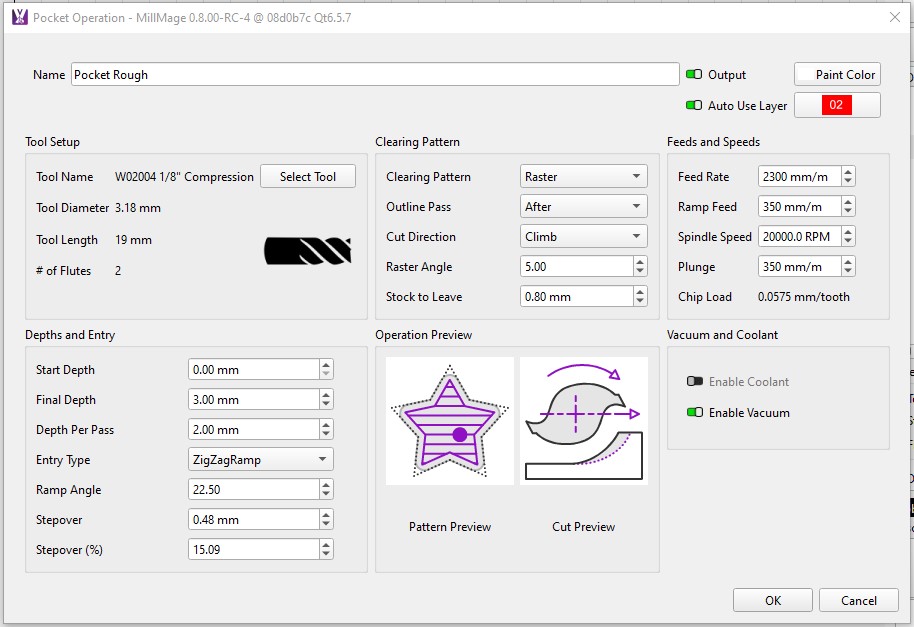Increase Stepover mm with the up arrow
Viewport: 914px width, 627px height.
click(326, 515)
